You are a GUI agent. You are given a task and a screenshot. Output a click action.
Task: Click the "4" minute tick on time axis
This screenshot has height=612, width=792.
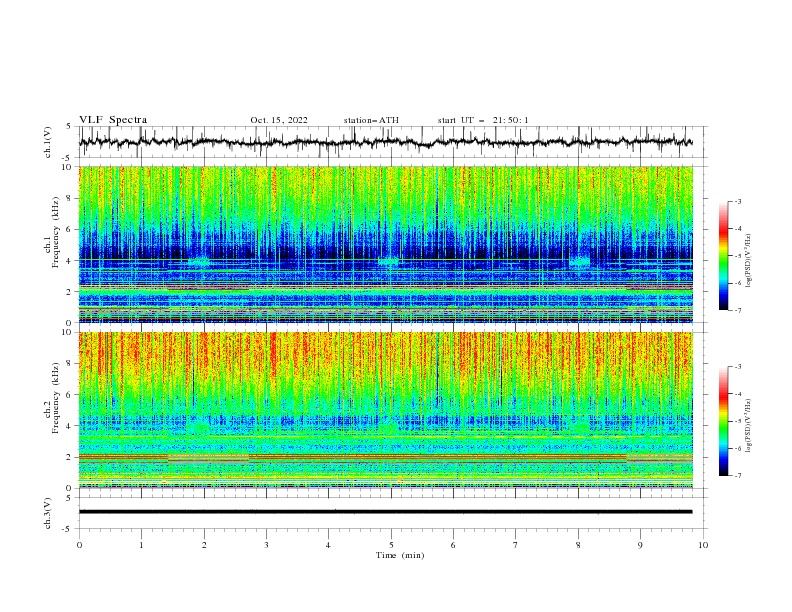(x=328, y=545)
